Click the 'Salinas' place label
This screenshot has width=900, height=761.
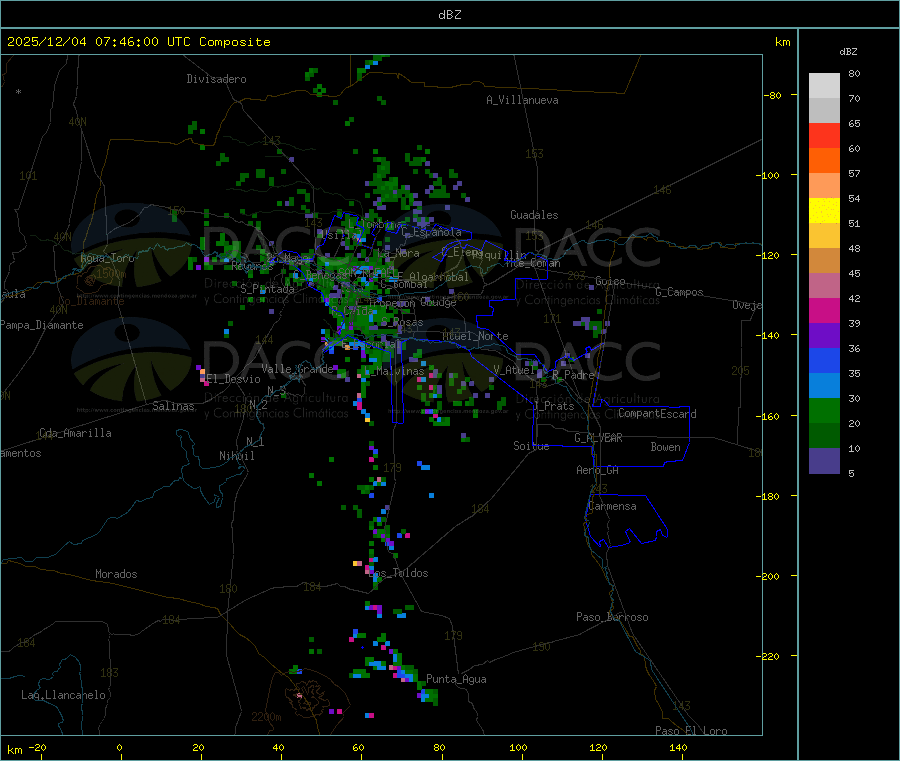173,406
